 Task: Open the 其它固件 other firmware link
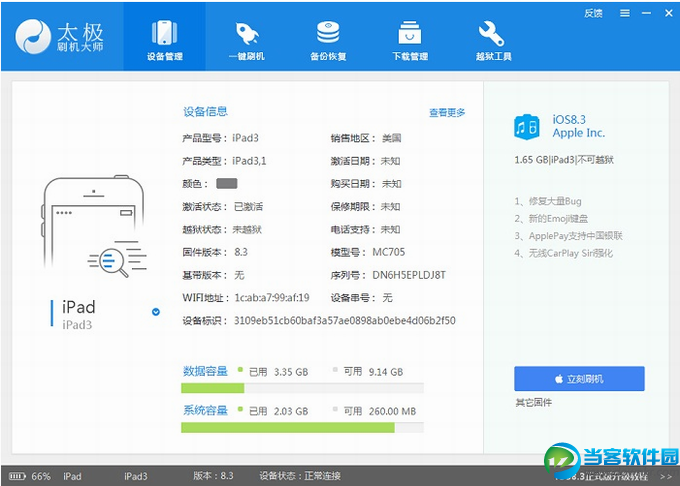[533, 403]
